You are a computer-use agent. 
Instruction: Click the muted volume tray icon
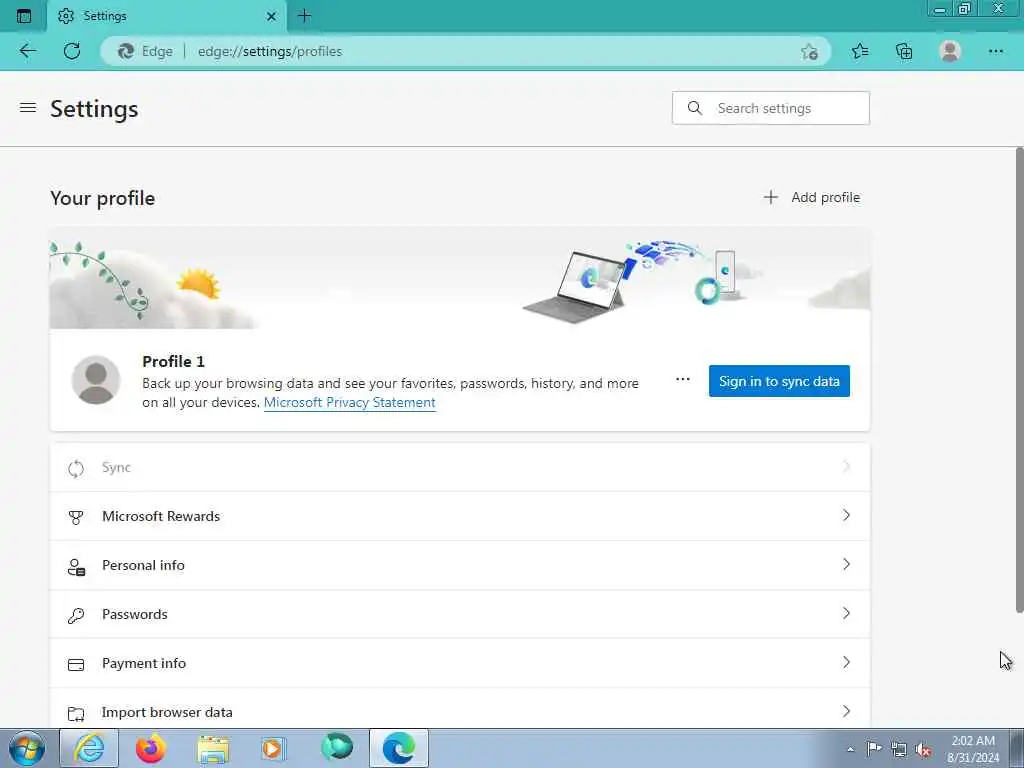coord(923,750)
